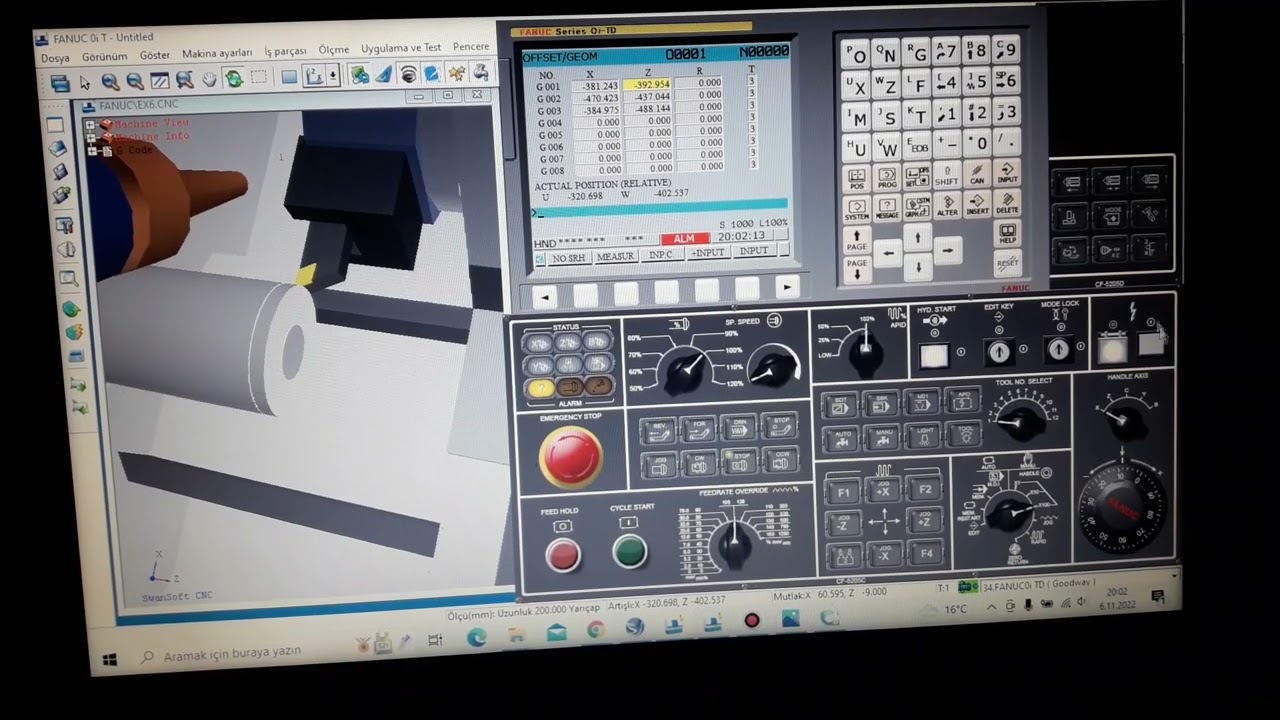
Task: Expand the Machine View tree node
Action: click(x=91, y=126)
